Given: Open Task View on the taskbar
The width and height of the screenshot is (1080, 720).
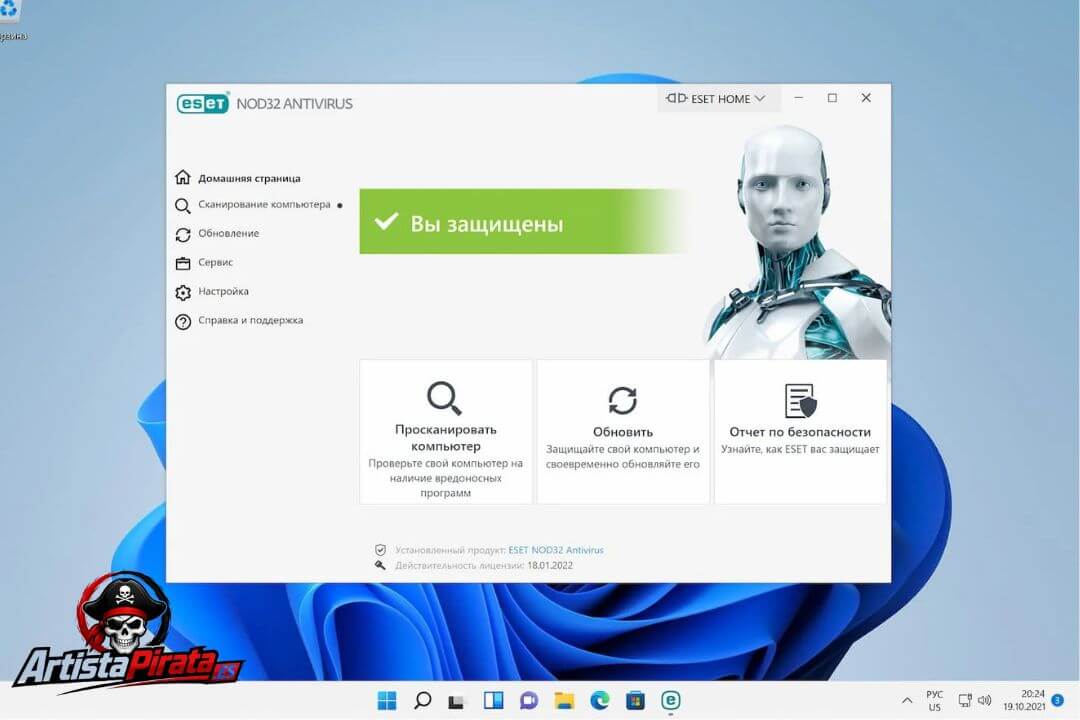Looking at the screenshot, I should pyautogui.click(x=456, y=701).
